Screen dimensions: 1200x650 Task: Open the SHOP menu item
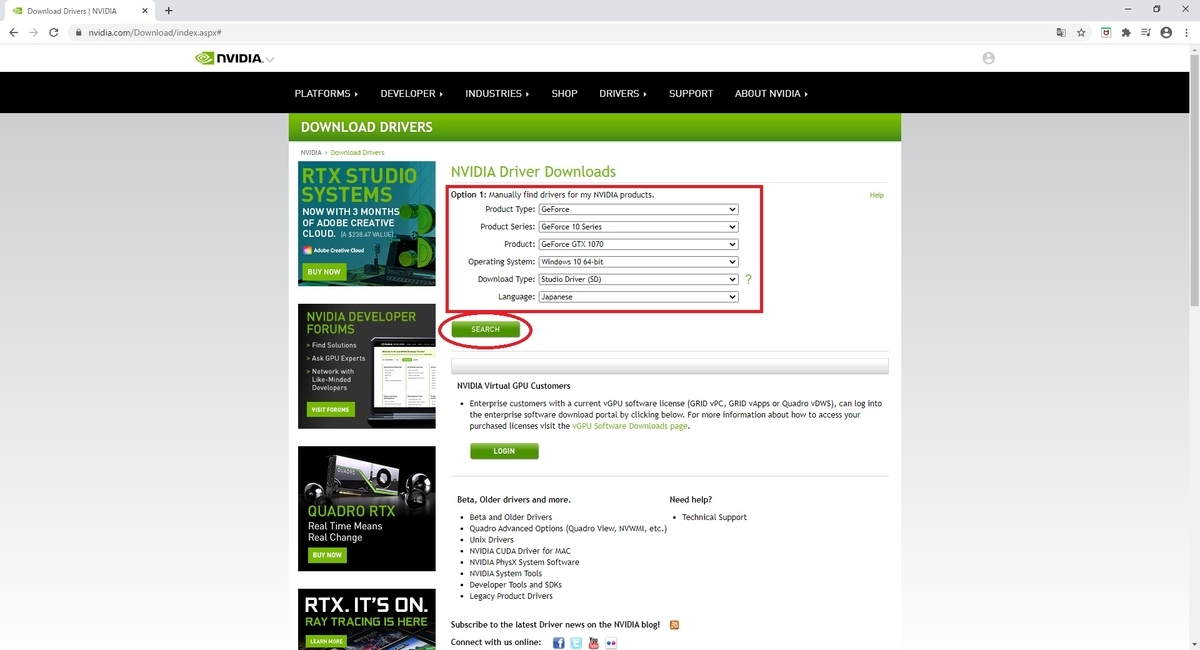[564, 94]
